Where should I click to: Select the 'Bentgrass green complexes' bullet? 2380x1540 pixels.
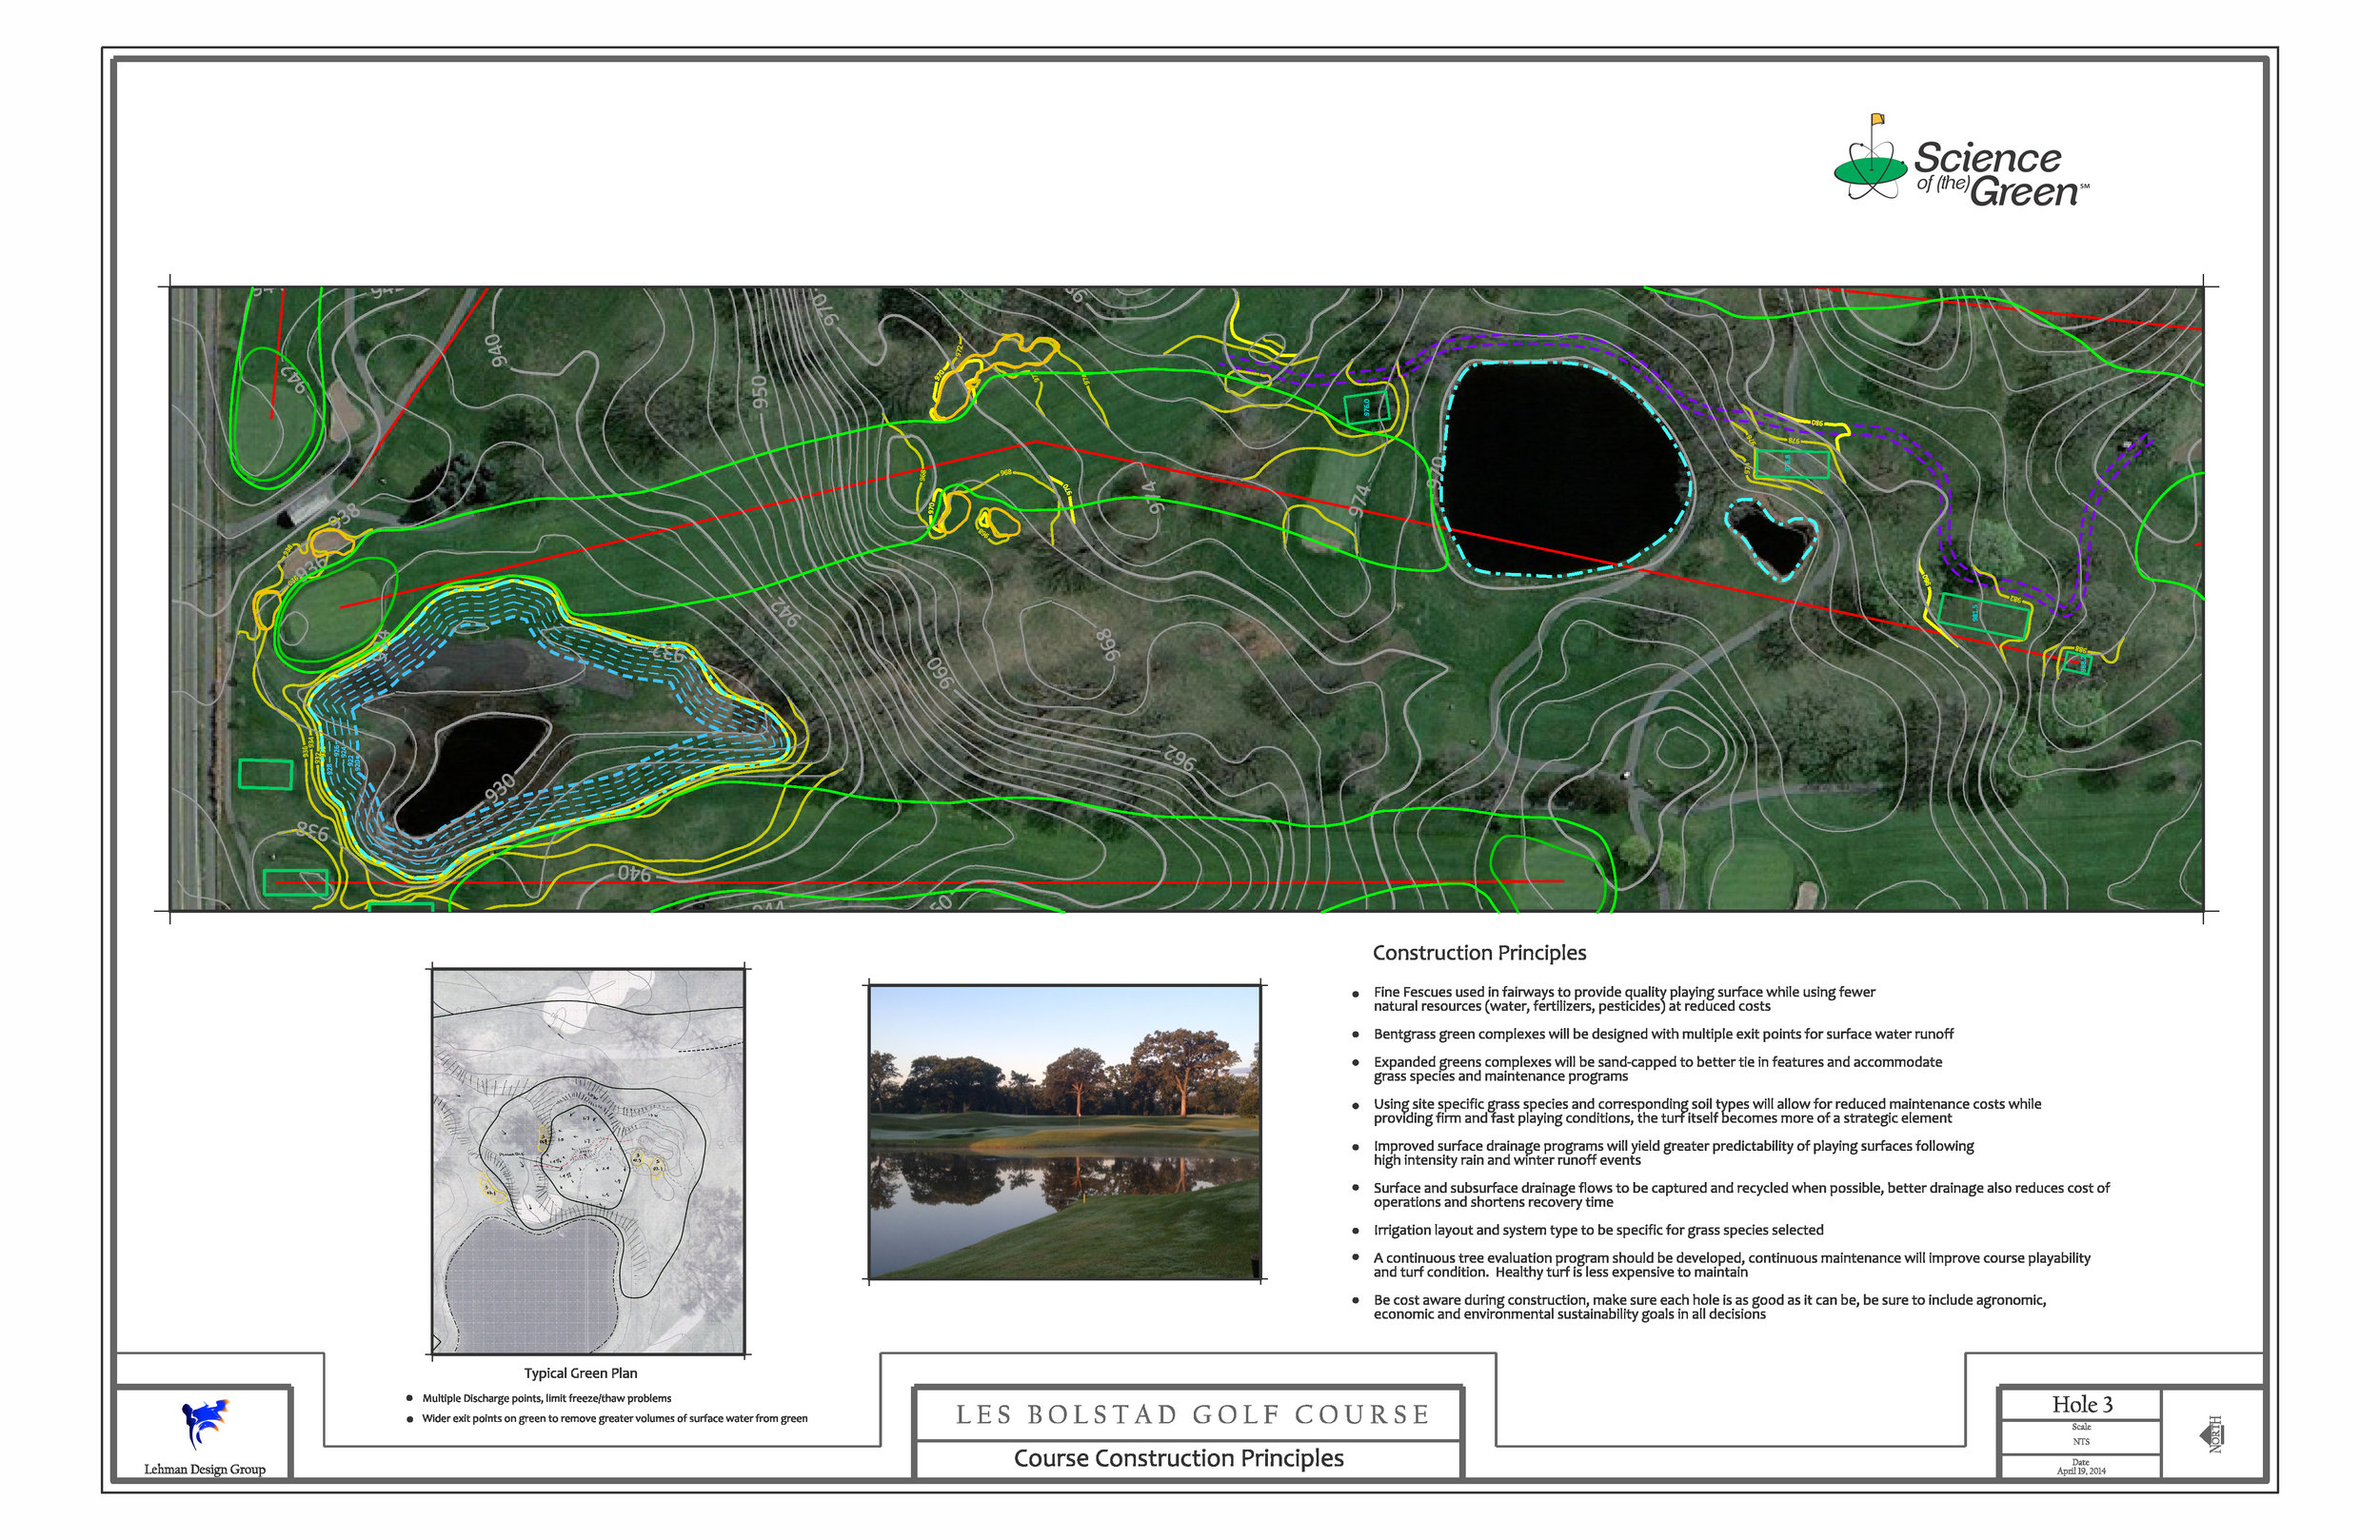coord(1663,1034)
